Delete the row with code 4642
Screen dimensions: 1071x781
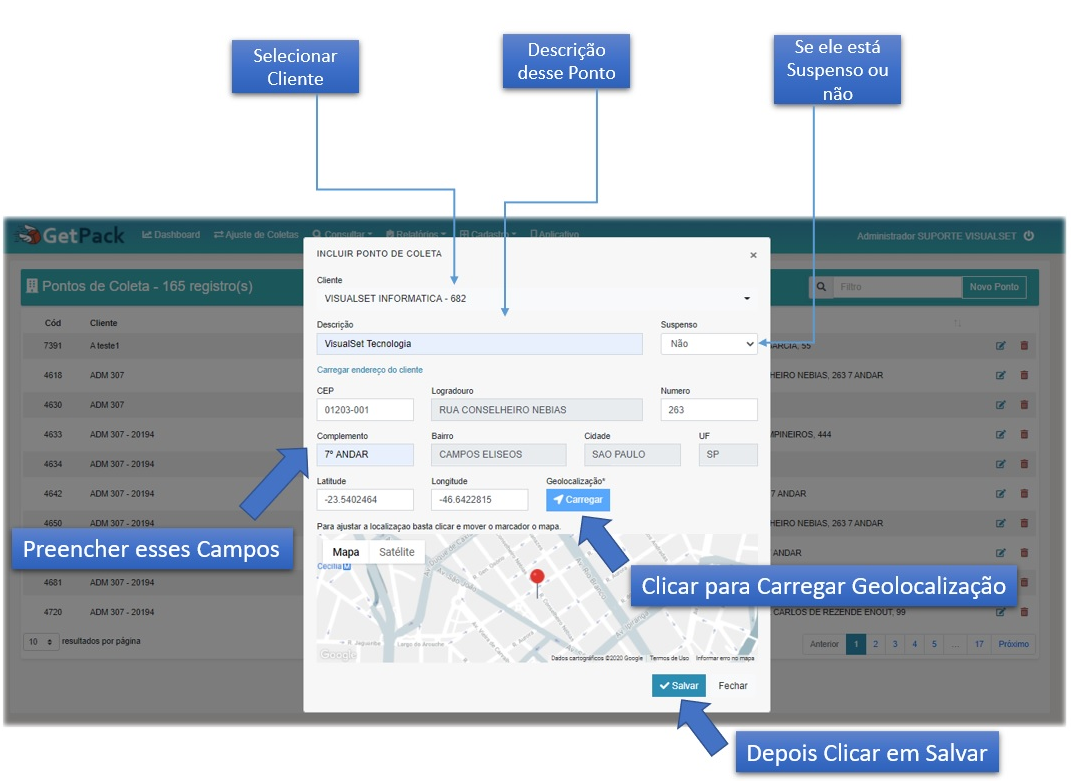1024,493
